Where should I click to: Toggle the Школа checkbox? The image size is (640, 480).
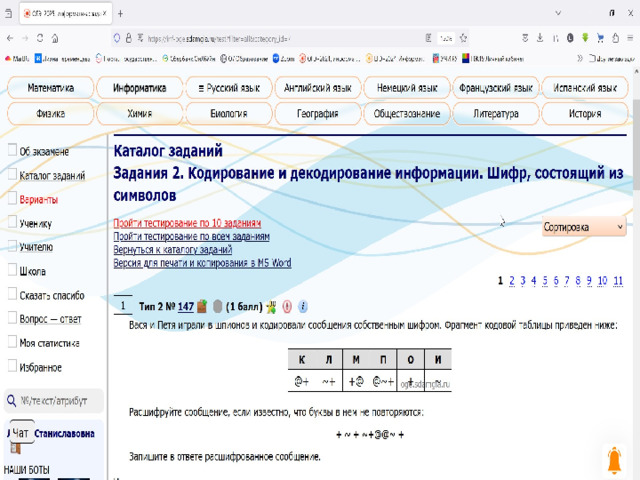click(12, 269)
